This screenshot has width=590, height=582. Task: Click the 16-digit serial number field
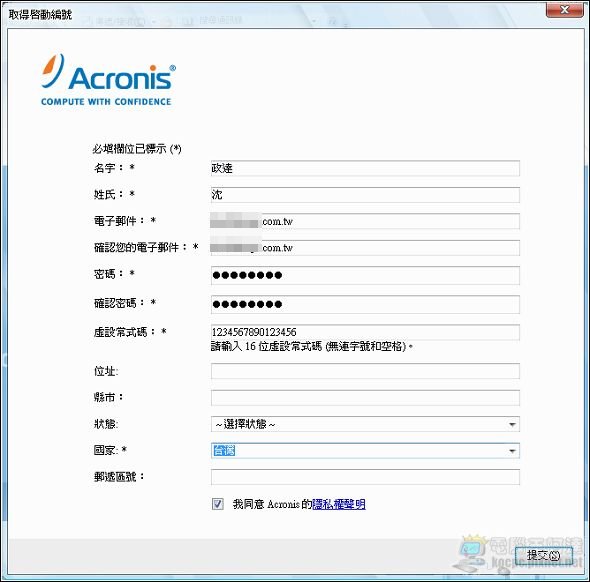pos(365,332)
